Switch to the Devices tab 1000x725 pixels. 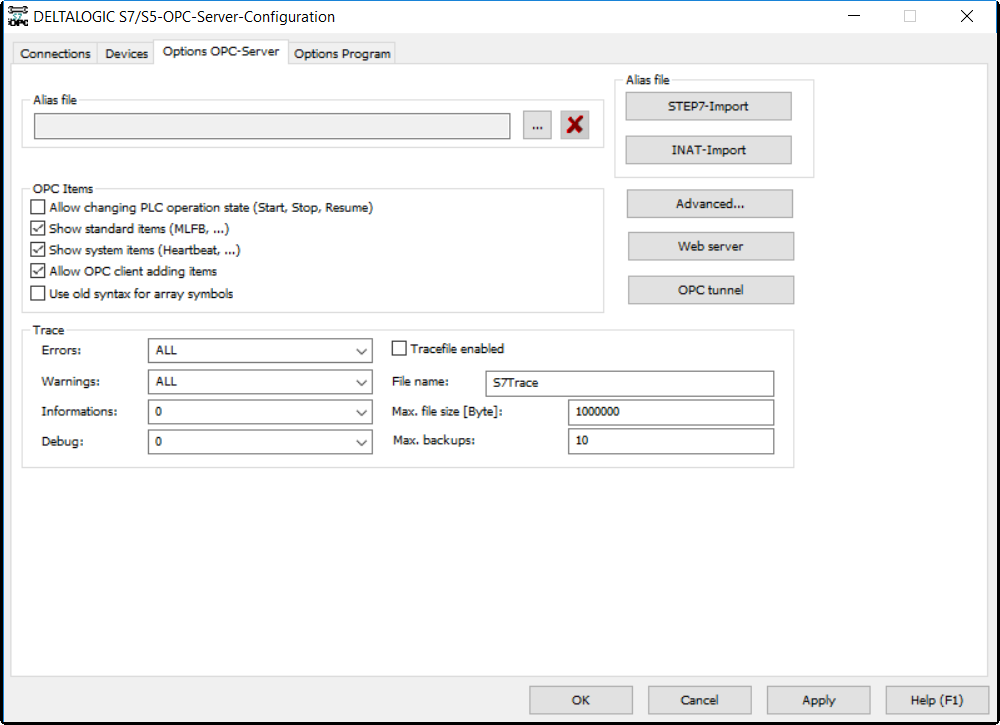pyautogui.click(x=126, y=54)
